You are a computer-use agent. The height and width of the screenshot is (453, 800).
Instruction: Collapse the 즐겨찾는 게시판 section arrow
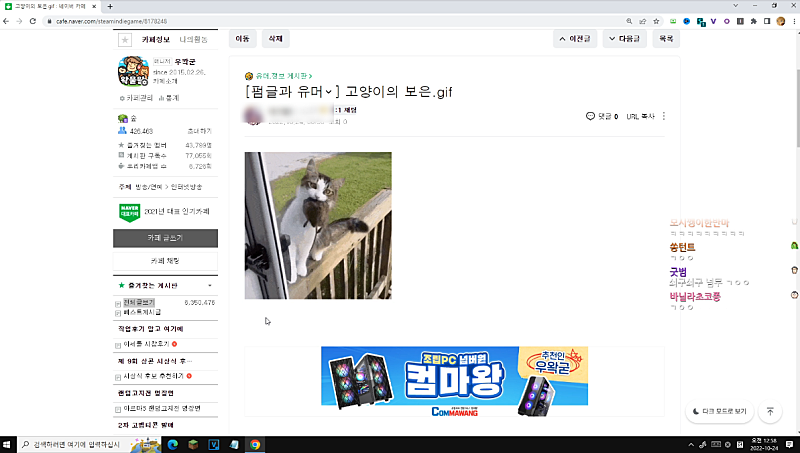(x=210, y=286)
